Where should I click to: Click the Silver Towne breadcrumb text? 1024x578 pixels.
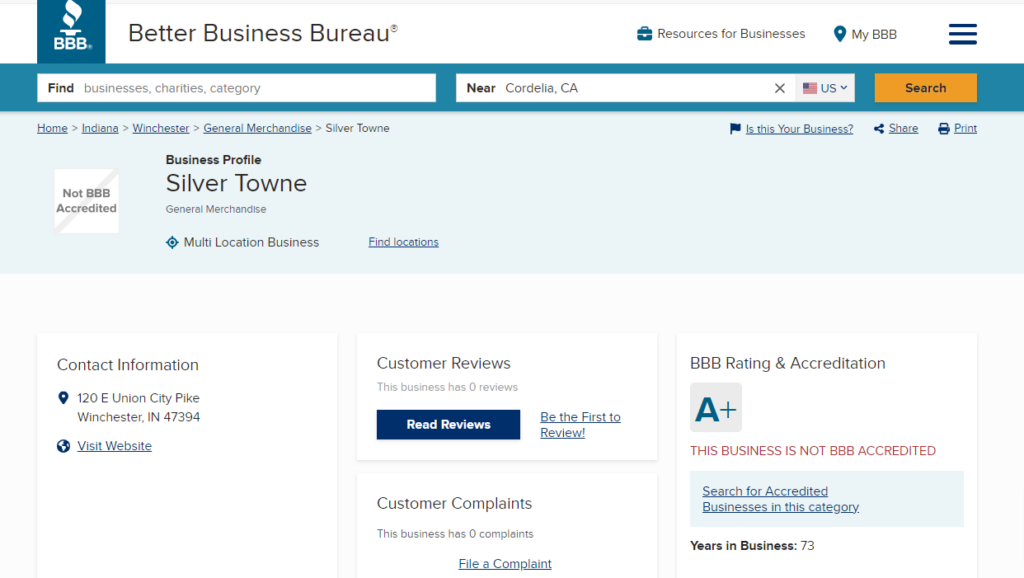point(357,129)
